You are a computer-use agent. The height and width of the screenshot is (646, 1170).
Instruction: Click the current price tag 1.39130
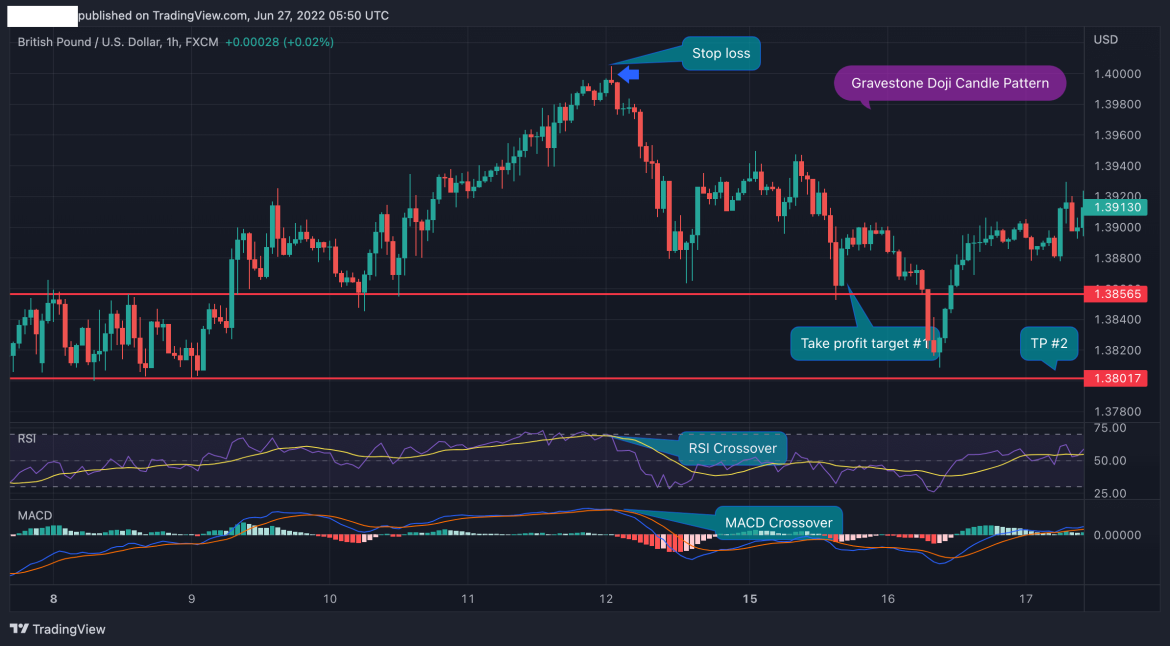coord(1113,207)
